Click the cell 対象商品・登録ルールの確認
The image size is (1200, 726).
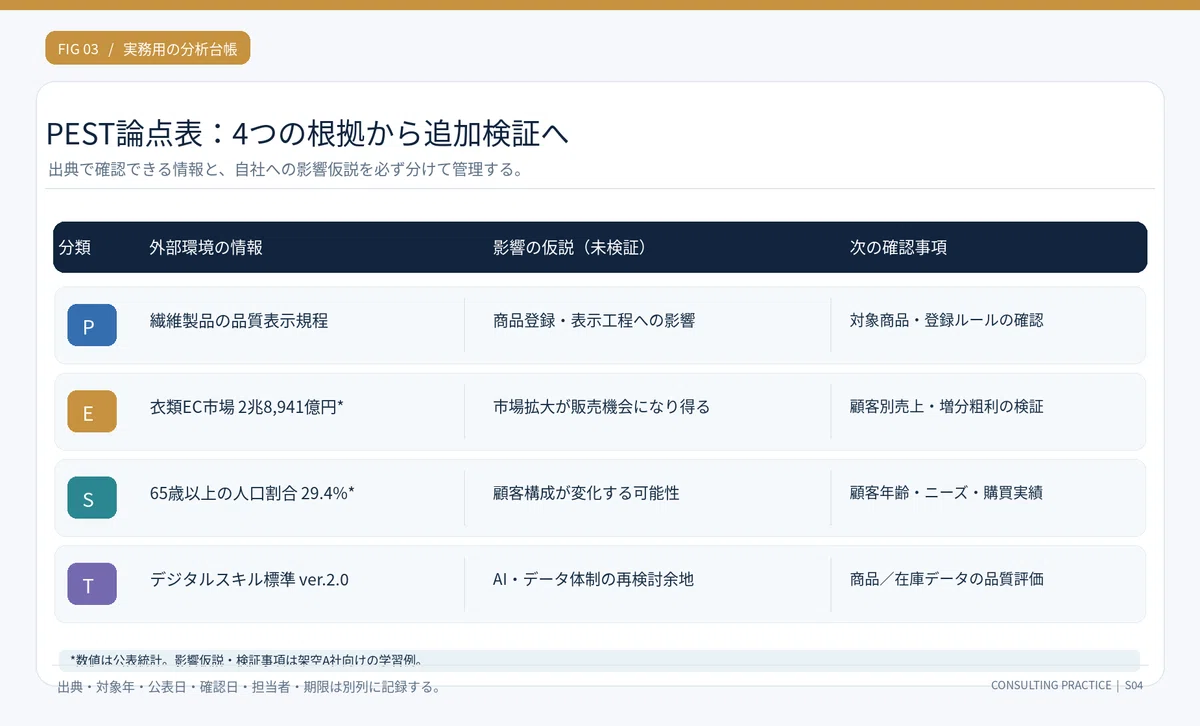(947, 321)
